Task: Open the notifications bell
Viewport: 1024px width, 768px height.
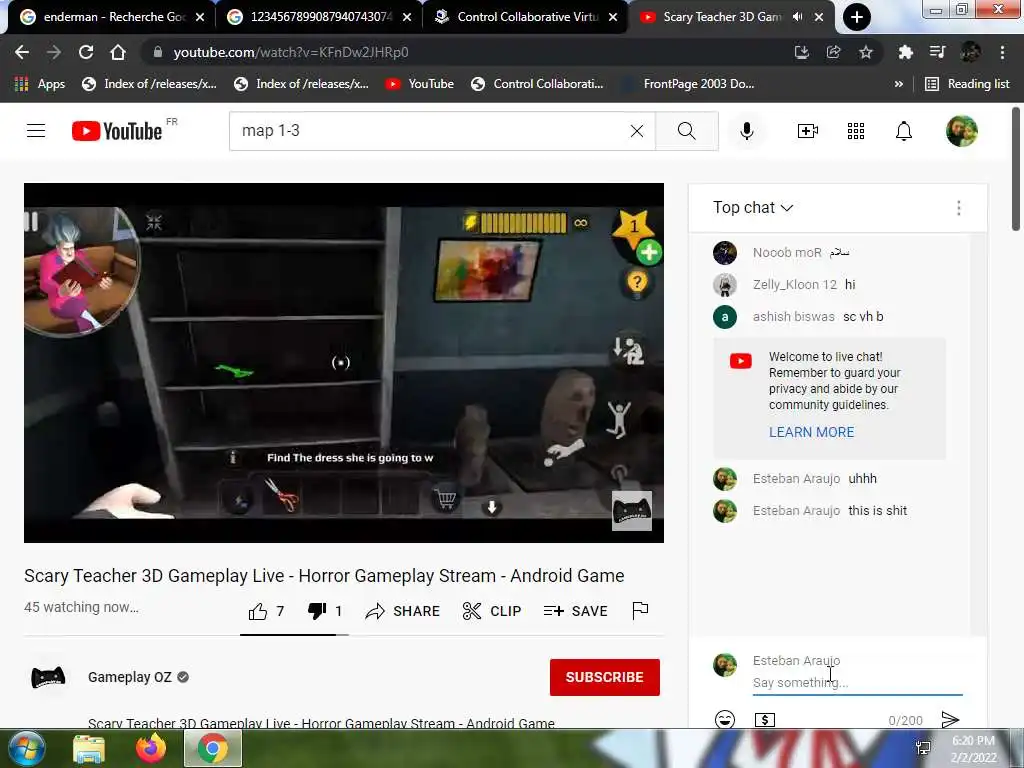Action: point(903,131)
